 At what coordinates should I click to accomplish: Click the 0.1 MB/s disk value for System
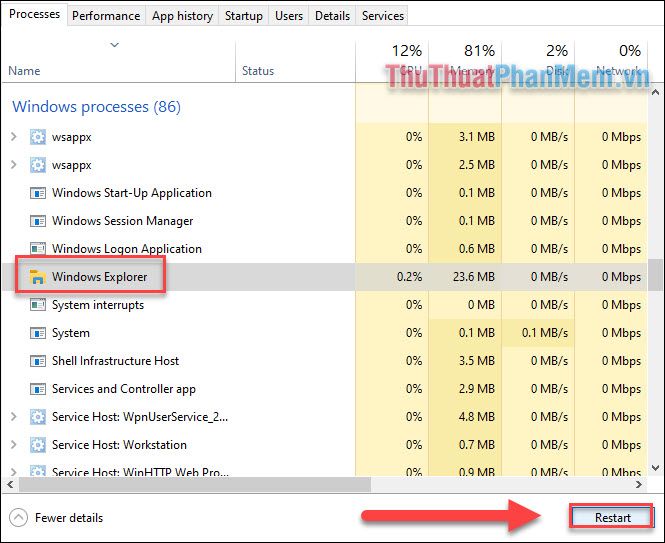tap(545, 333)
